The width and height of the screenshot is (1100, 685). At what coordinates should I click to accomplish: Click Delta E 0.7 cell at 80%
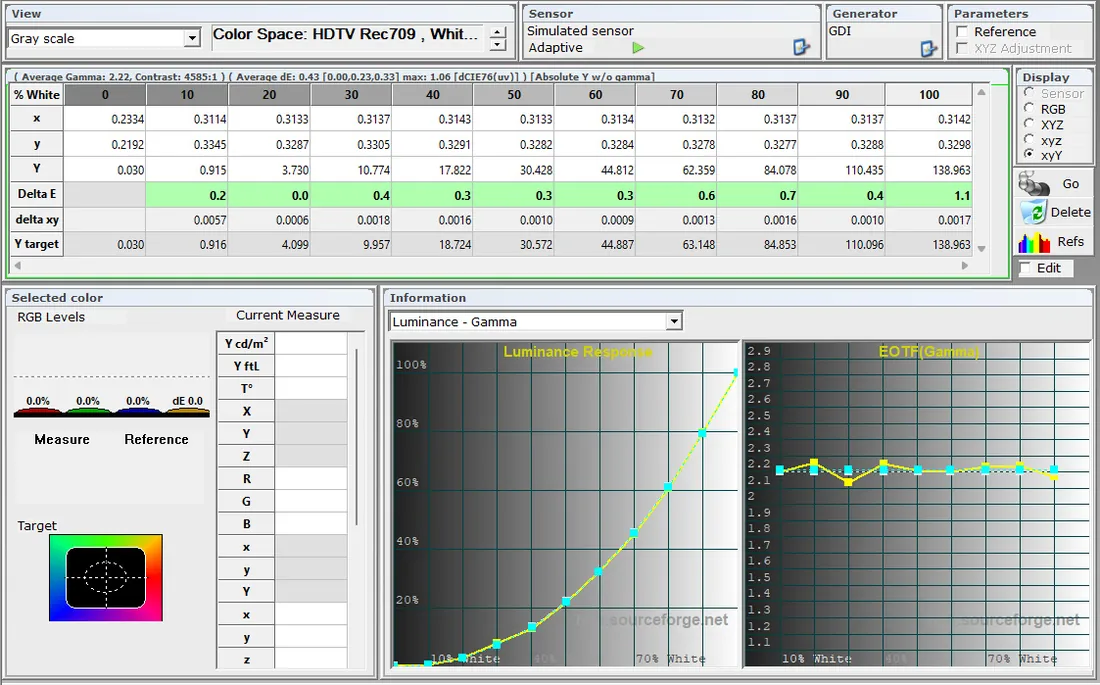click(x=758, y=195)
